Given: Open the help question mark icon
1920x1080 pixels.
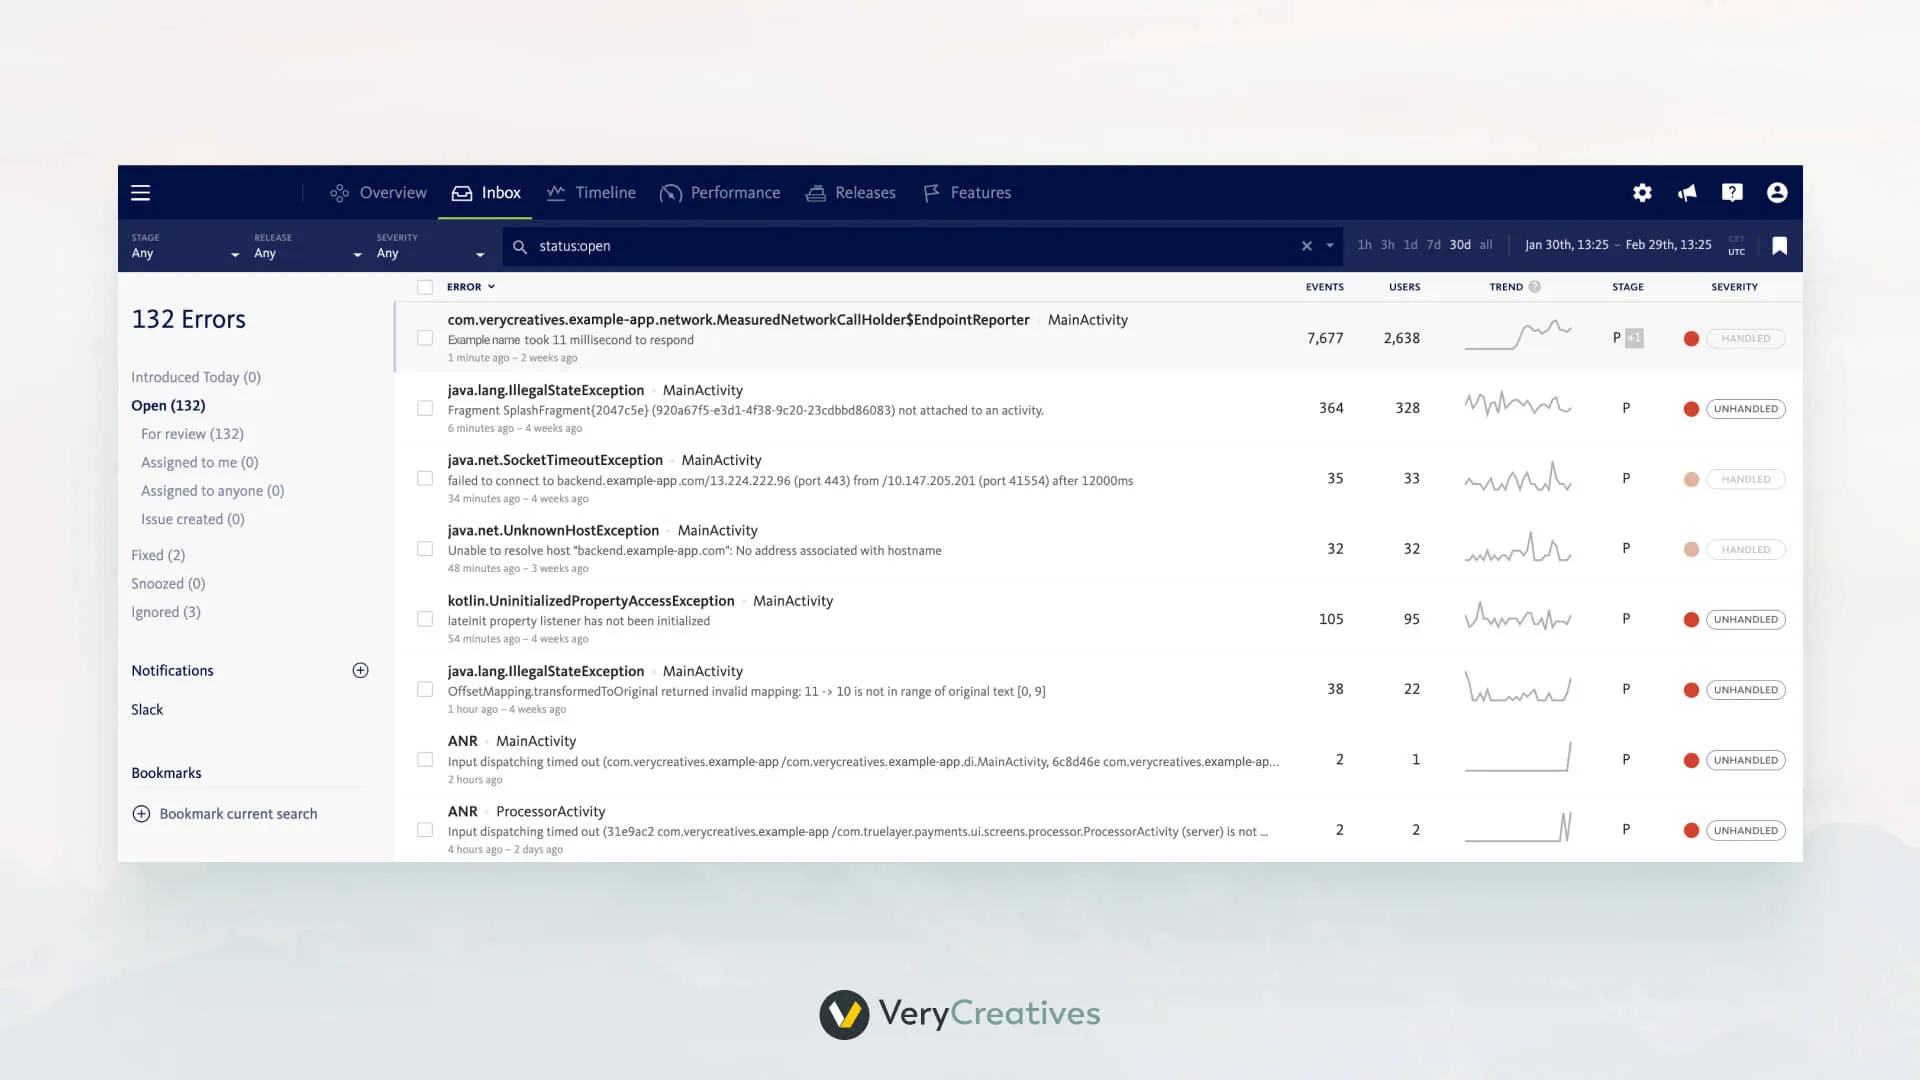Looking at the screenshot, I should pos(1732,193).
